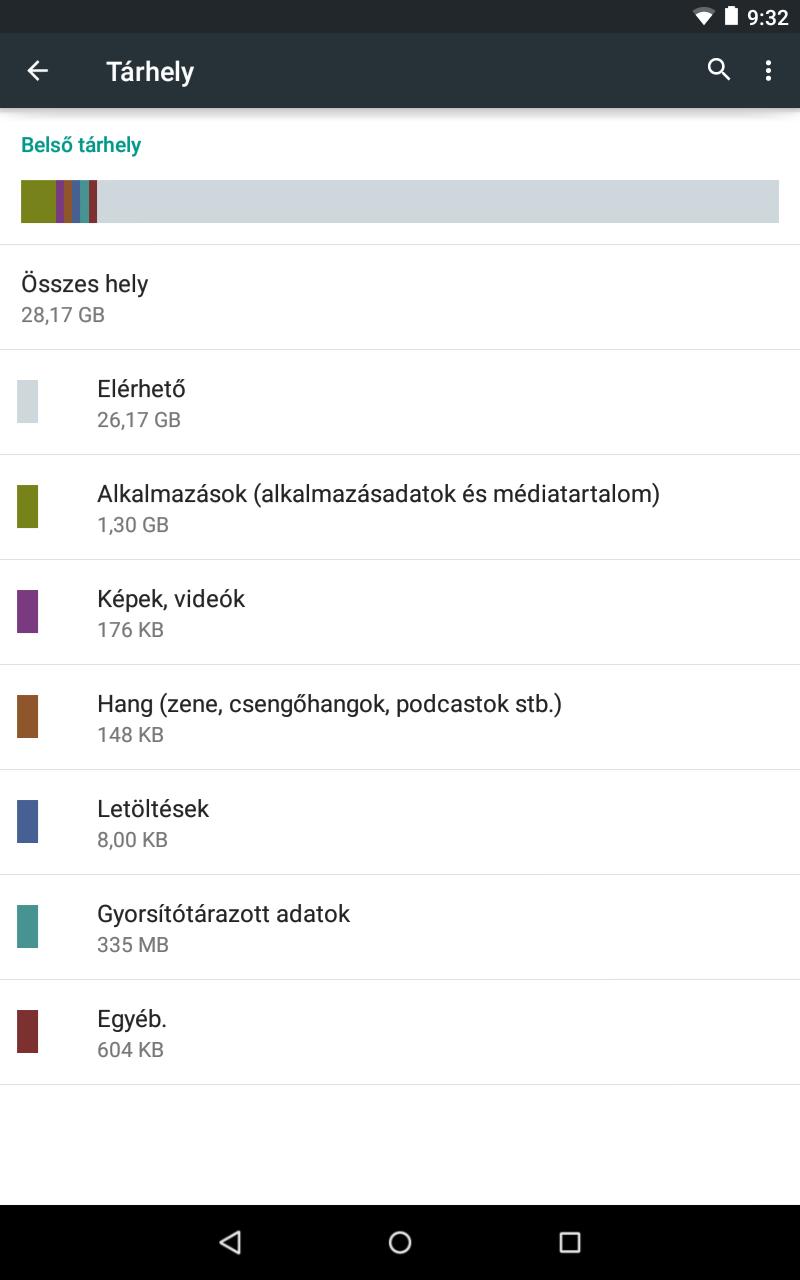Open search with the magnifier icon
Image resolution: width=800 pixels, height=1280 pixels.
pyautogui.click(x=719, y=70)
